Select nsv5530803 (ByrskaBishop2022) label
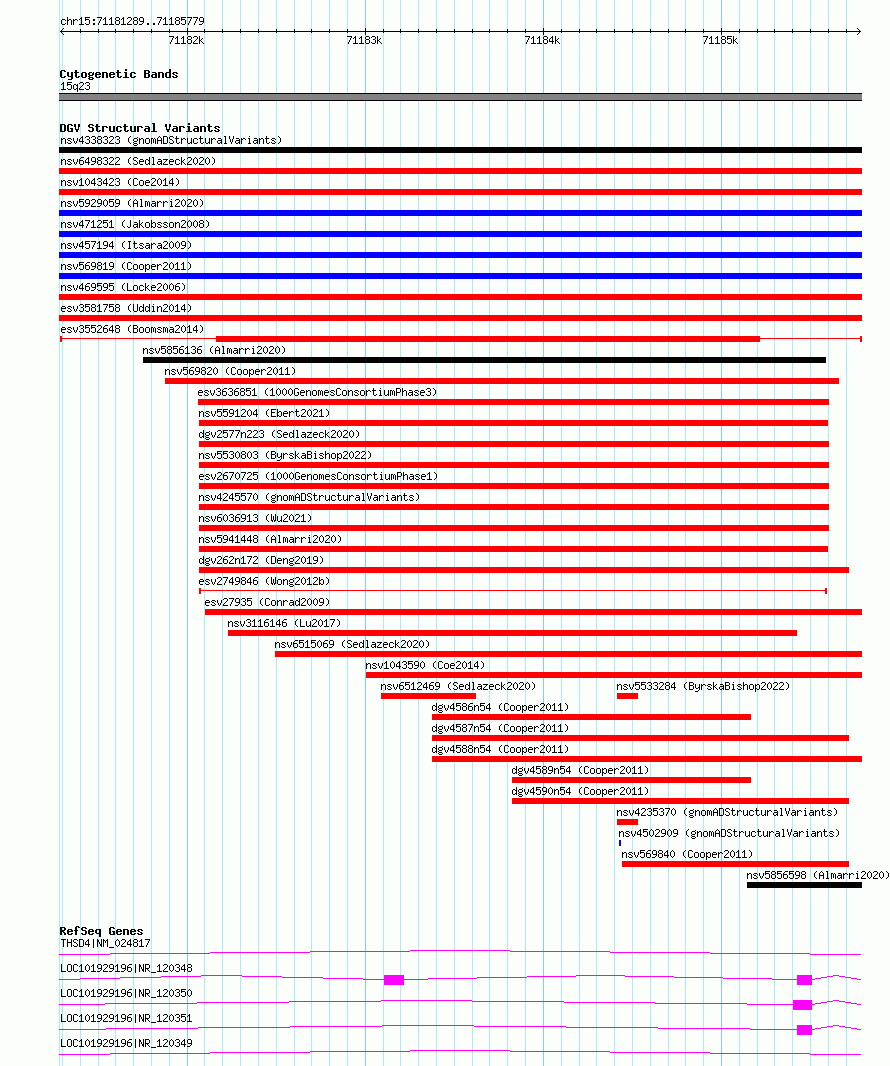Viewport: 890px width, 1066px height. point(286,456)
